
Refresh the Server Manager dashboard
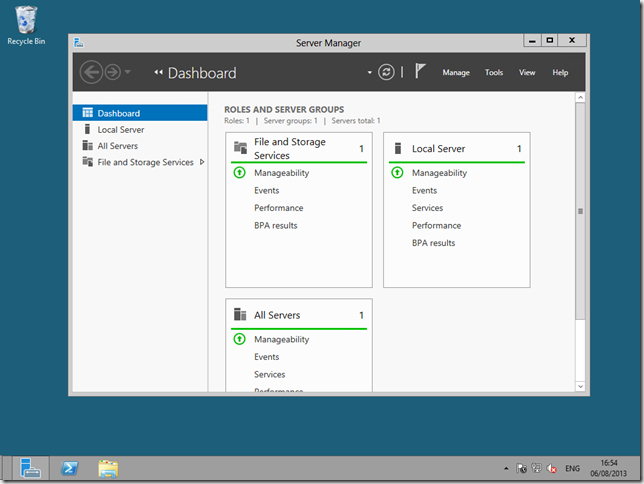(386, 72)
